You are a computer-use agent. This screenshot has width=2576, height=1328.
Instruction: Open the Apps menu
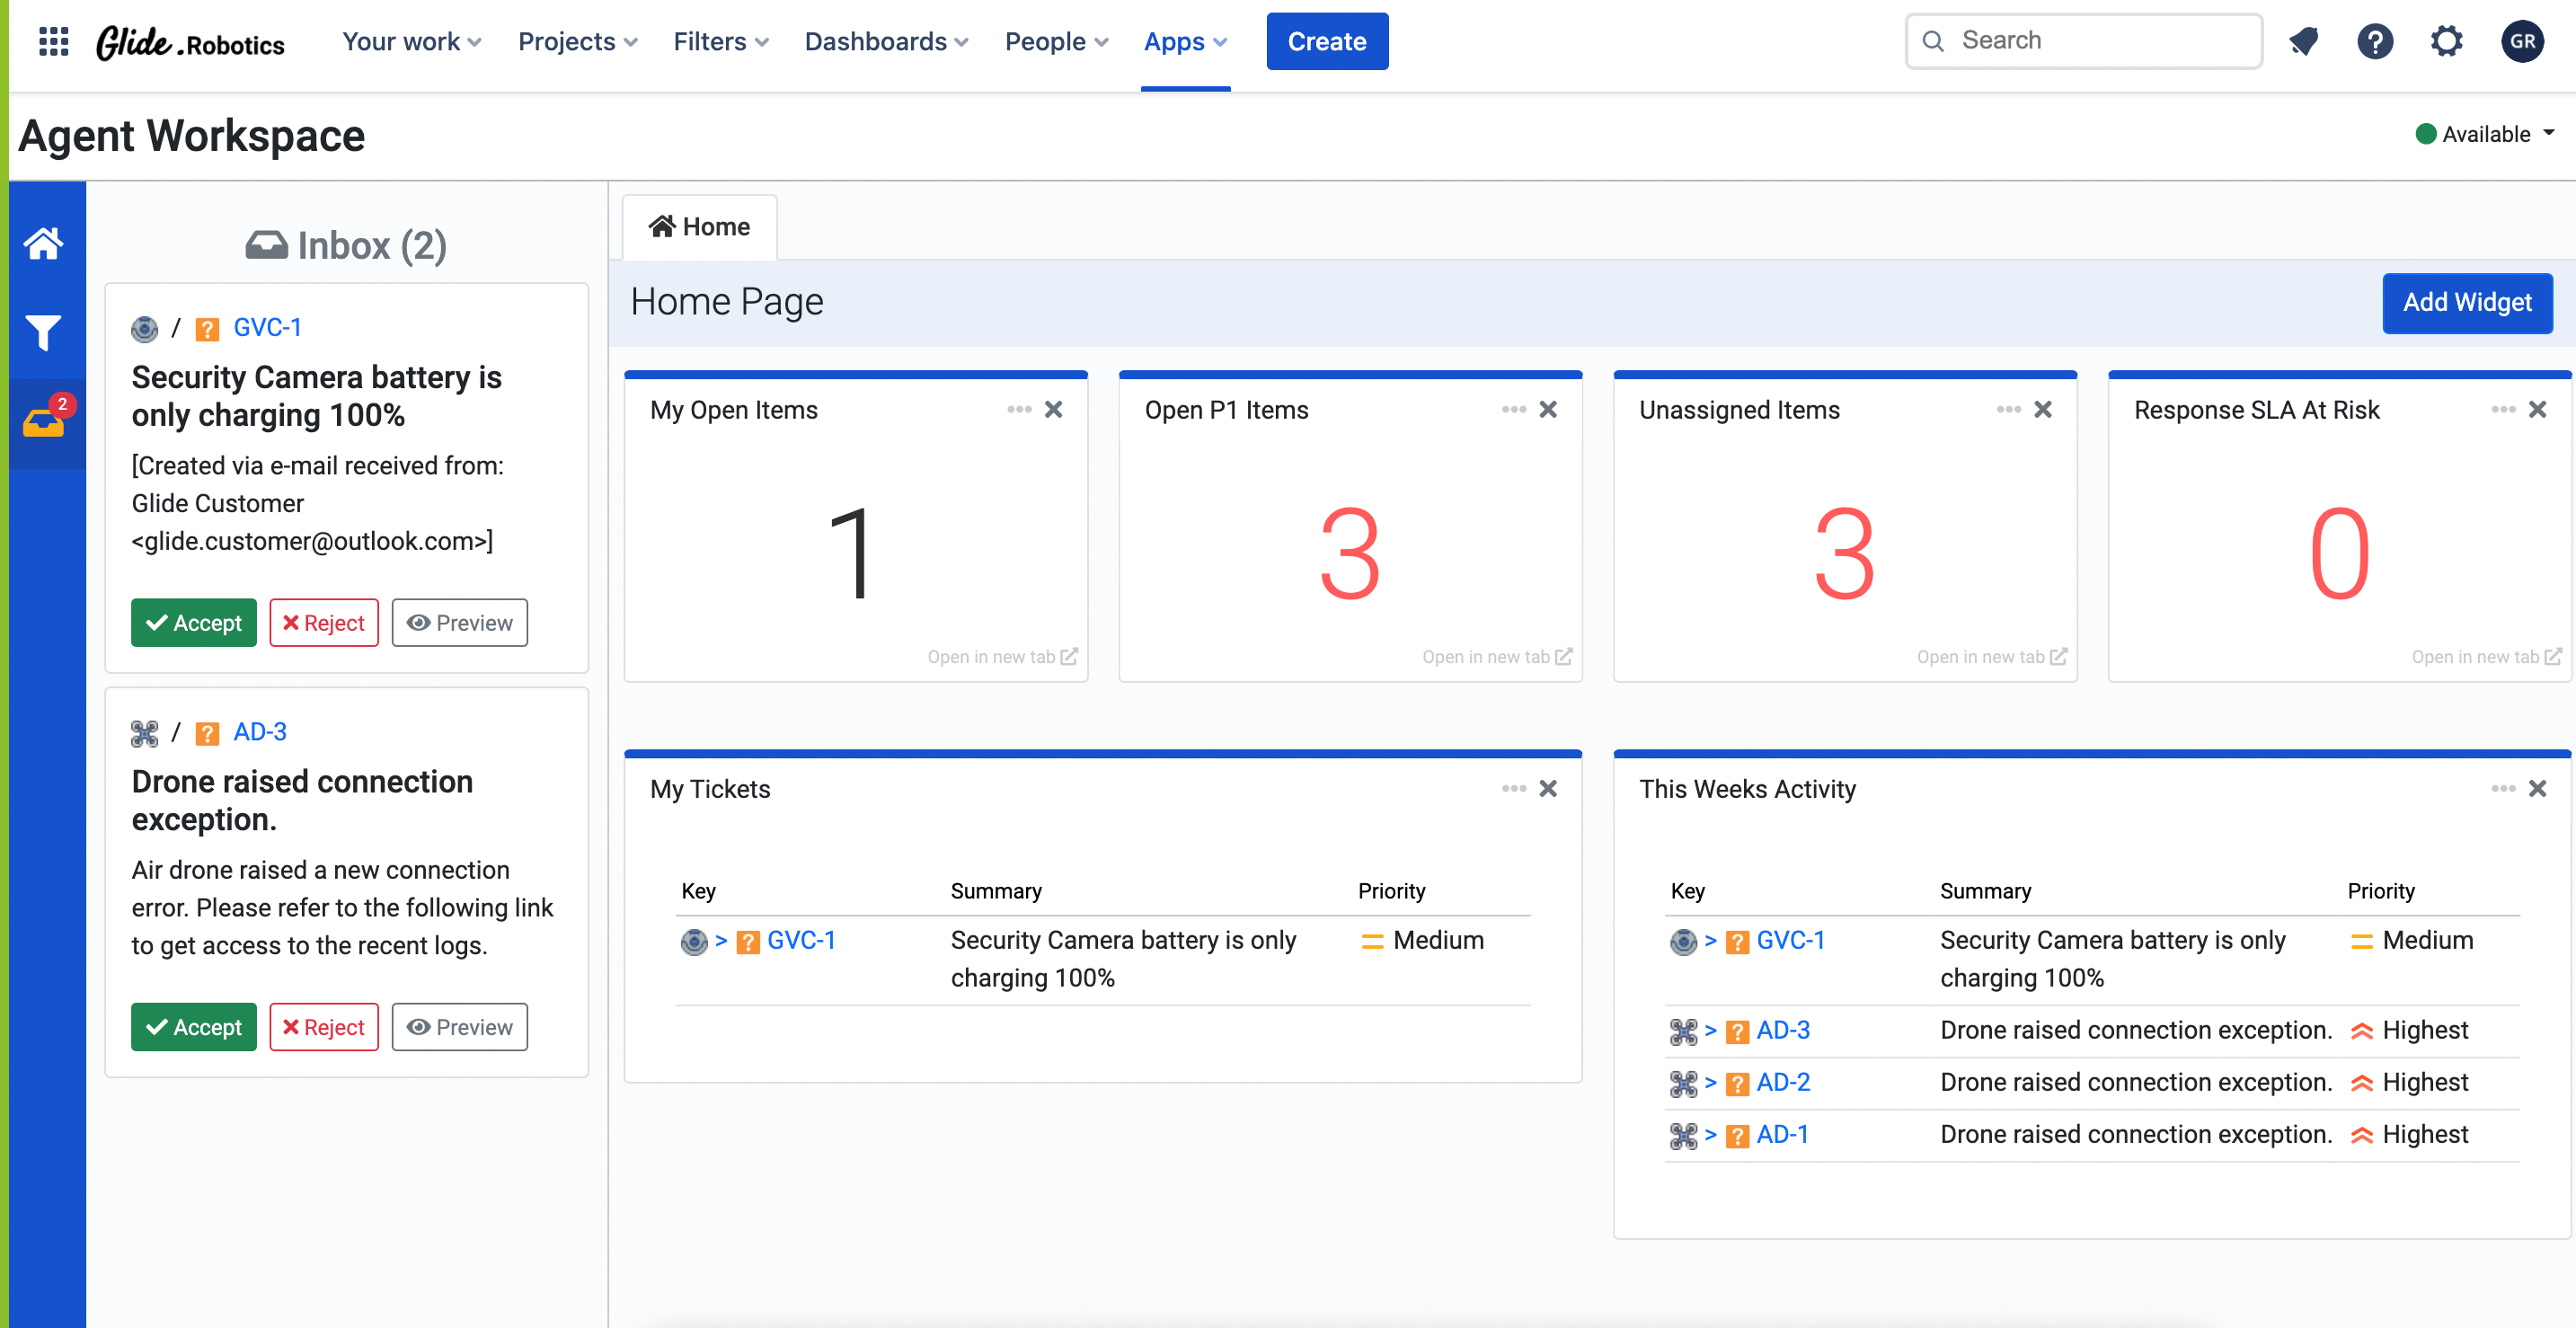[x=1185, y=41]
